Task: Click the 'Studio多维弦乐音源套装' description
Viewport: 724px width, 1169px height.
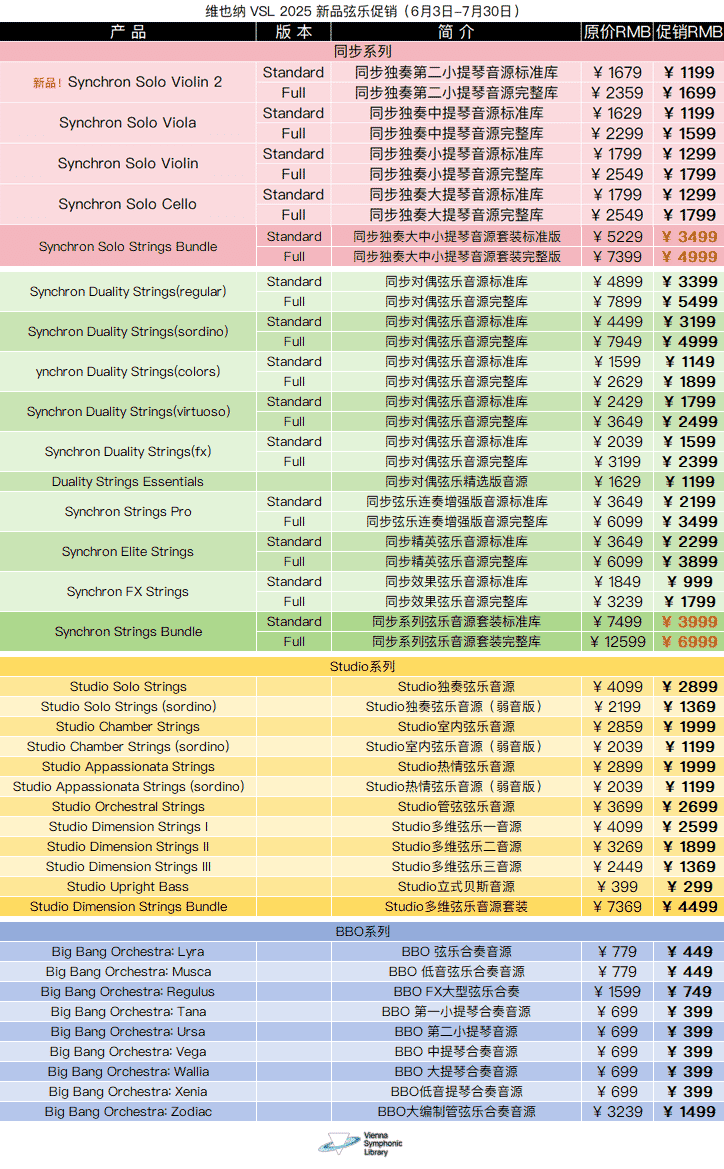Action: pyautogui.click(x=456, y=907)
